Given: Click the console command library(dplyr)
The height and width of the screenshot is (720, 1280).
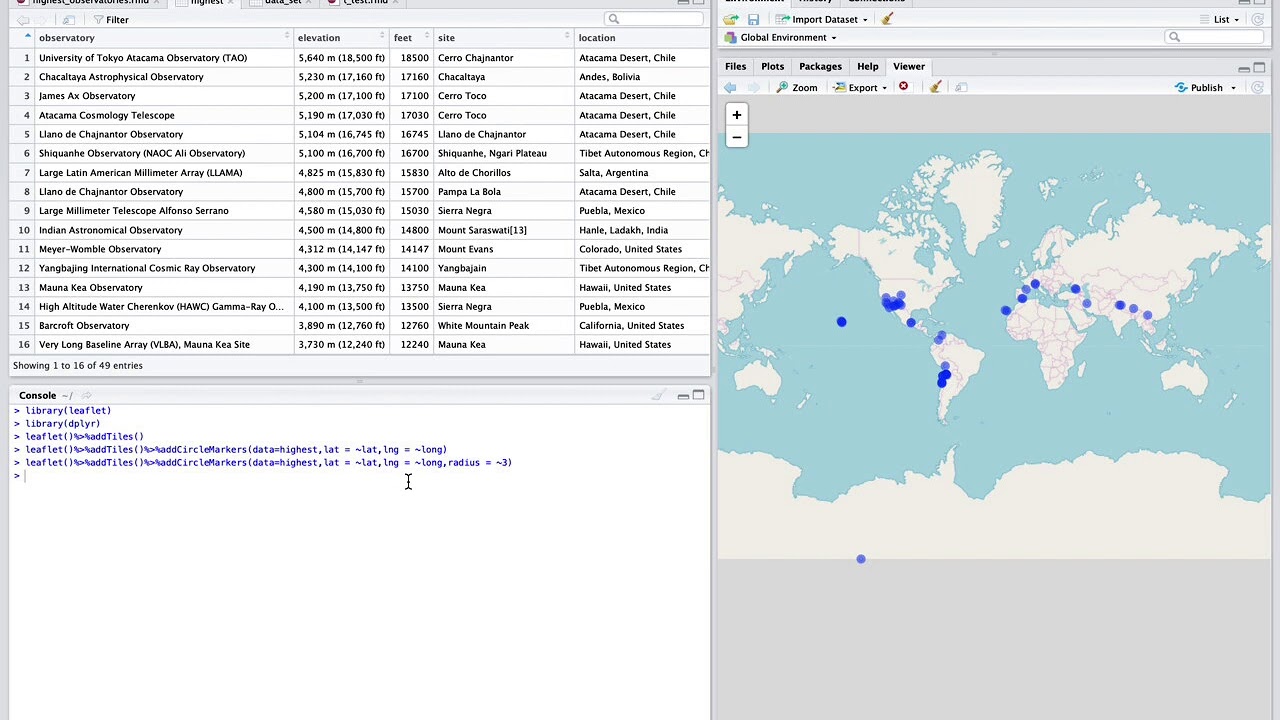Looking at the screenshot, I should pos(63,424).
